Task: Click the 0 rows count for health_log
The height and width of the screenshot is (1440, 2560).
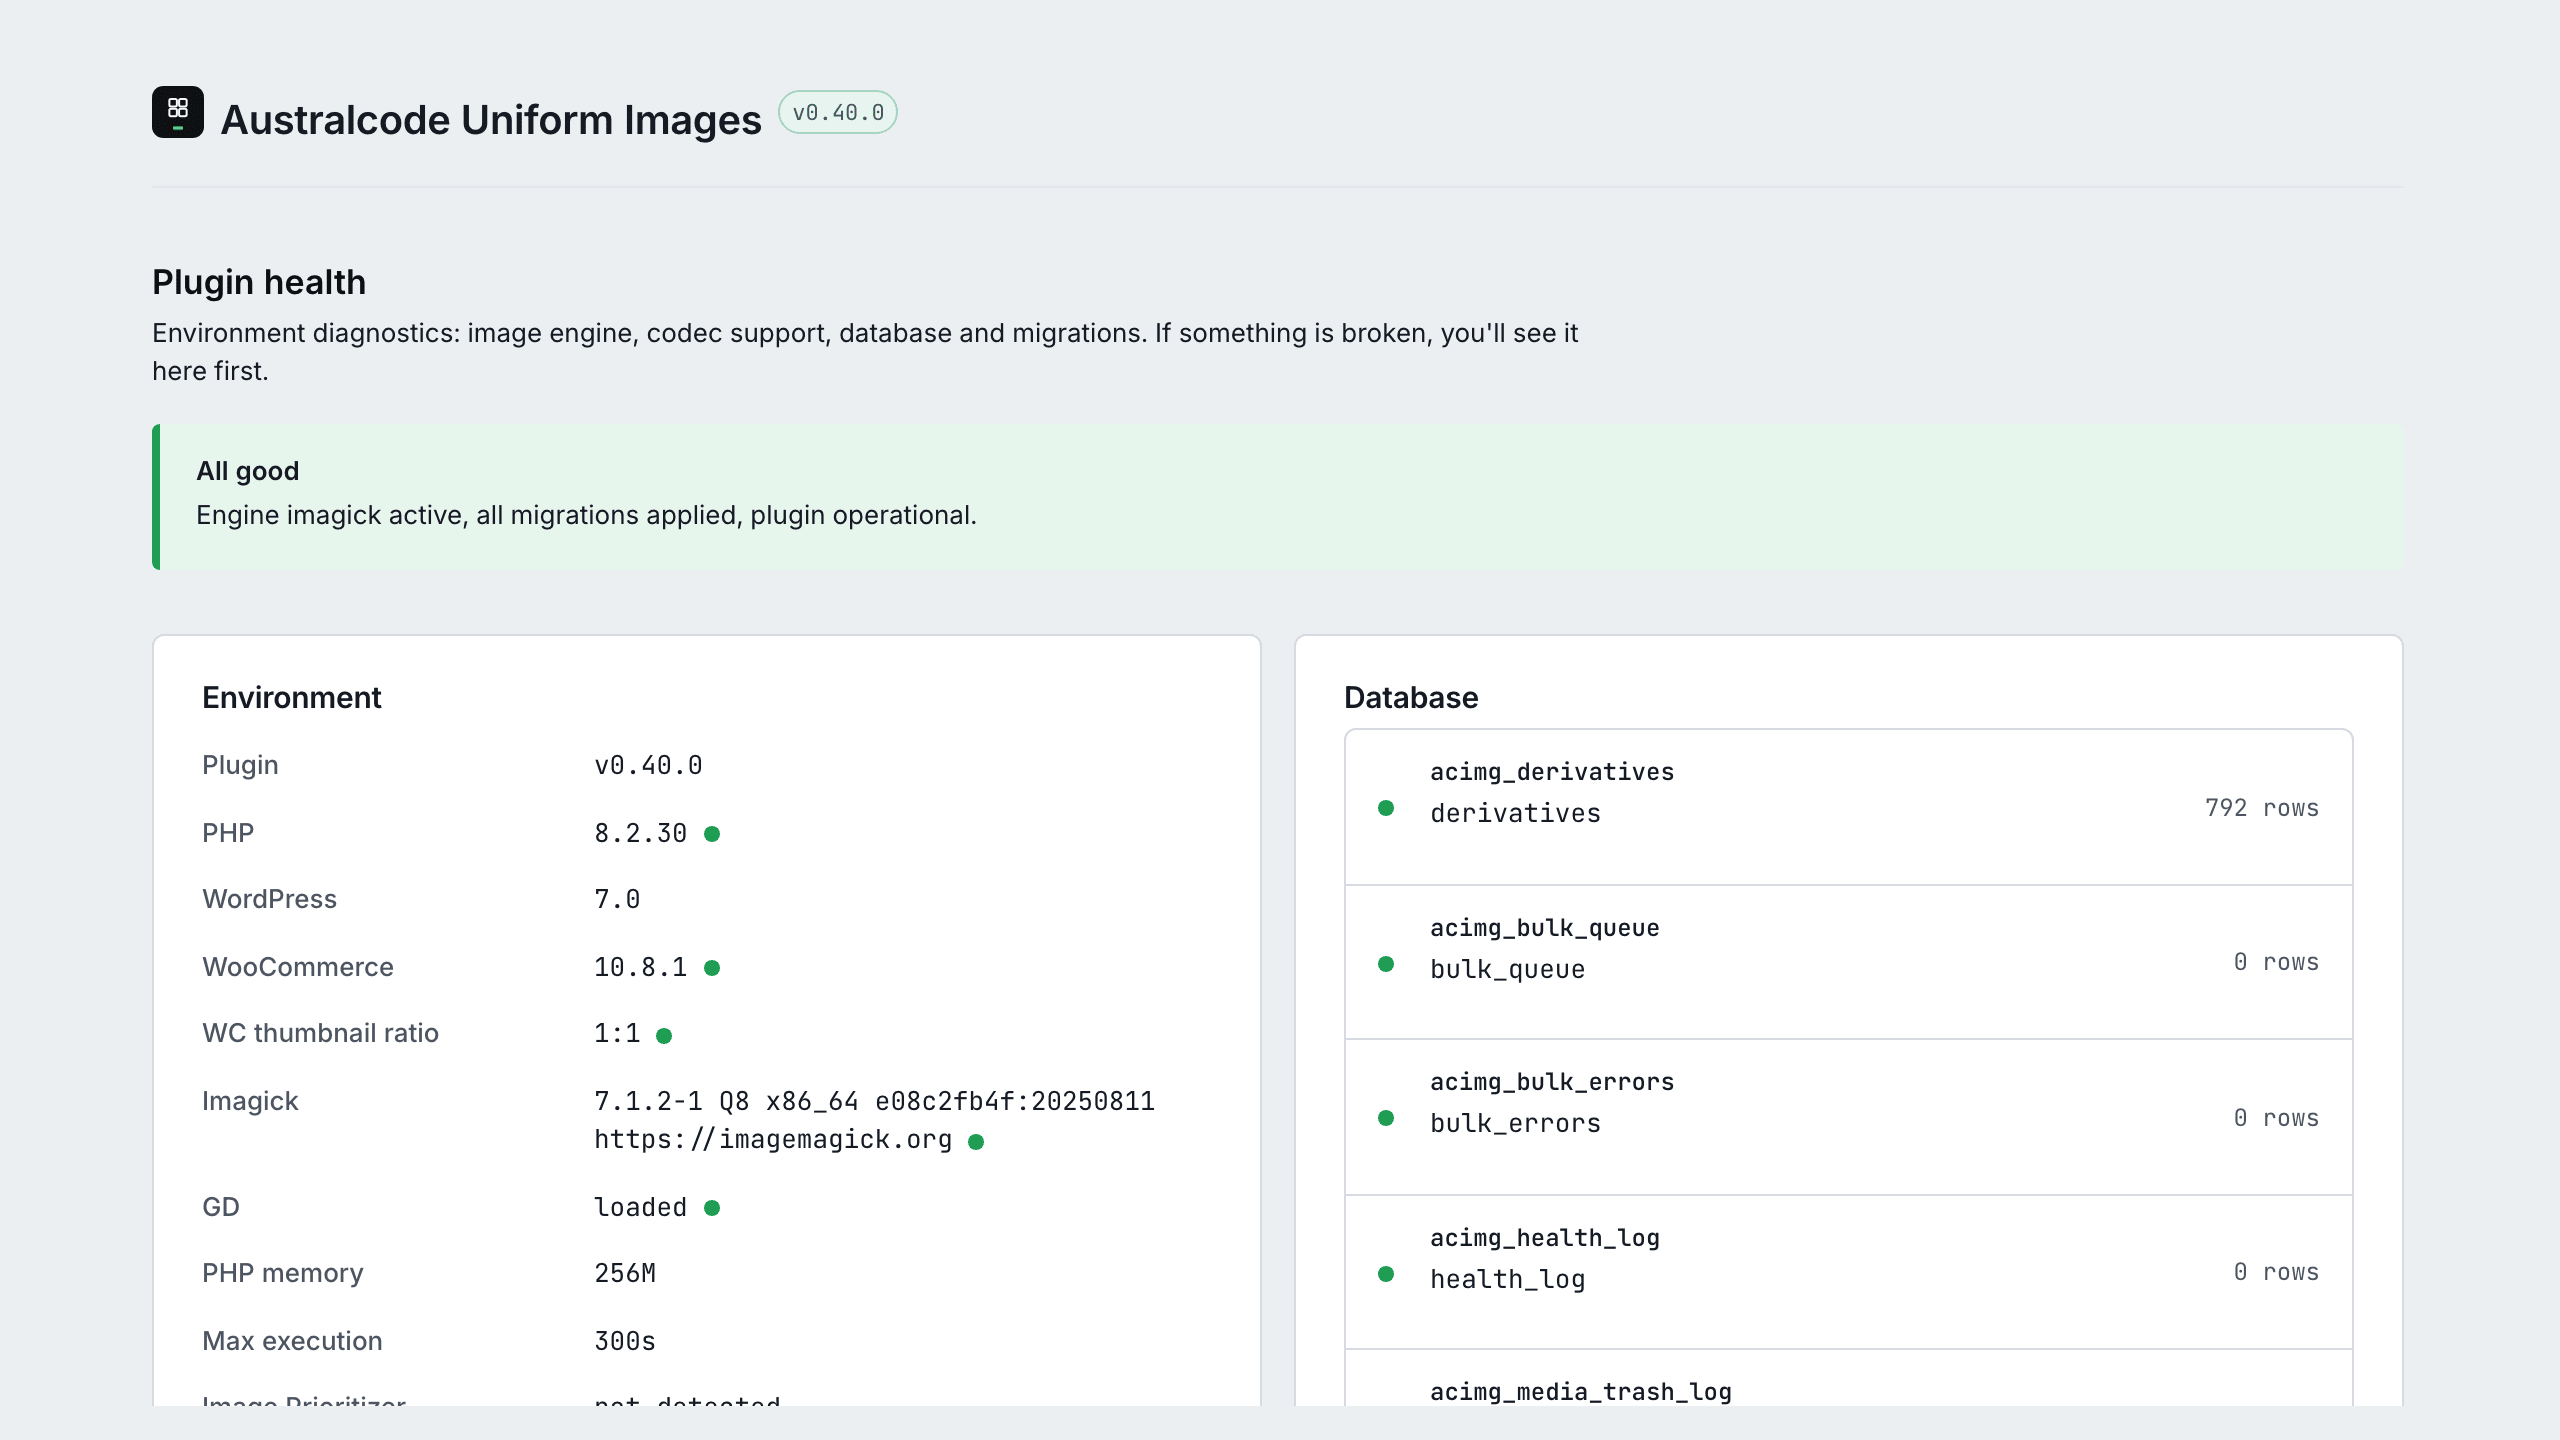Action: [x=2276, y=1272]
